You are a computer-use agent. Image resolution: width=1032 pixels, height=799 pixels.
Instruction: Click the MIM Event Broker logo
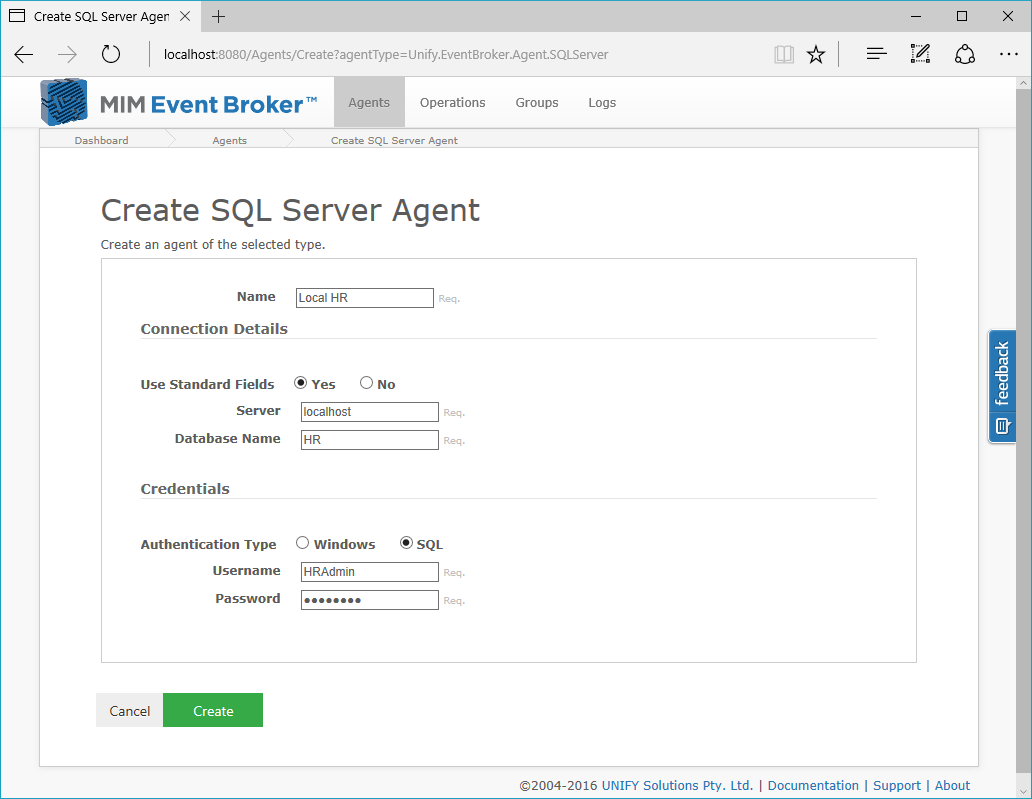(178, 103)
